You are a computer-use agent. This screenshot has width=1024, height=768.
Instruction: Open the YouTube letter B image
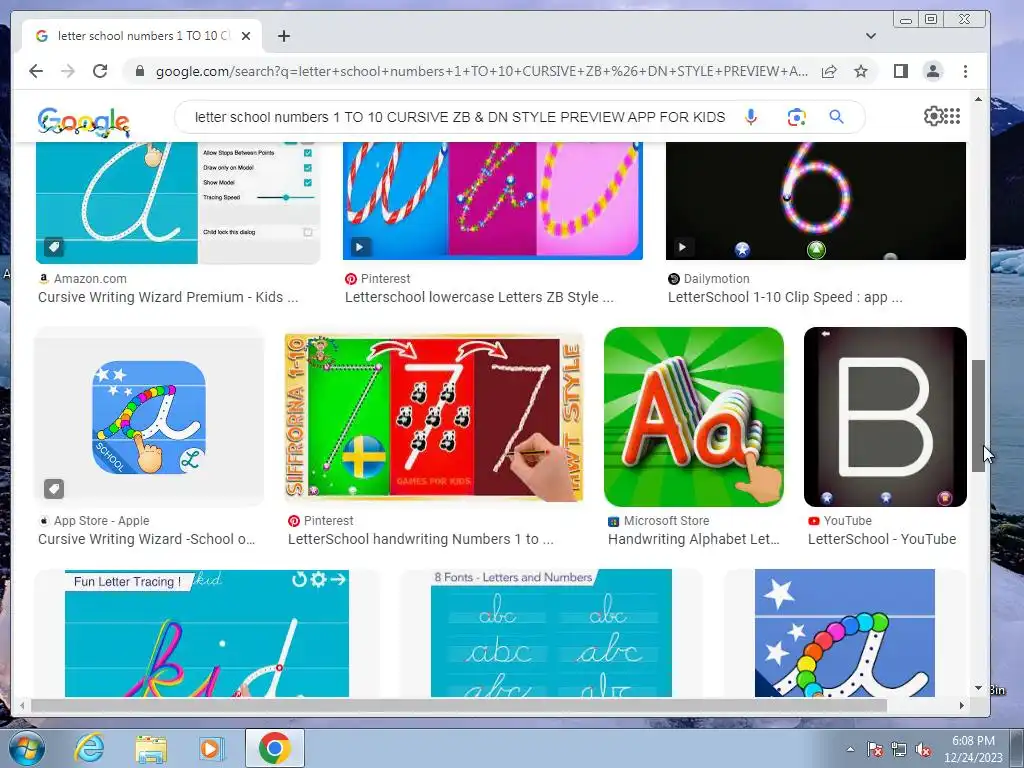pos(885,417)
